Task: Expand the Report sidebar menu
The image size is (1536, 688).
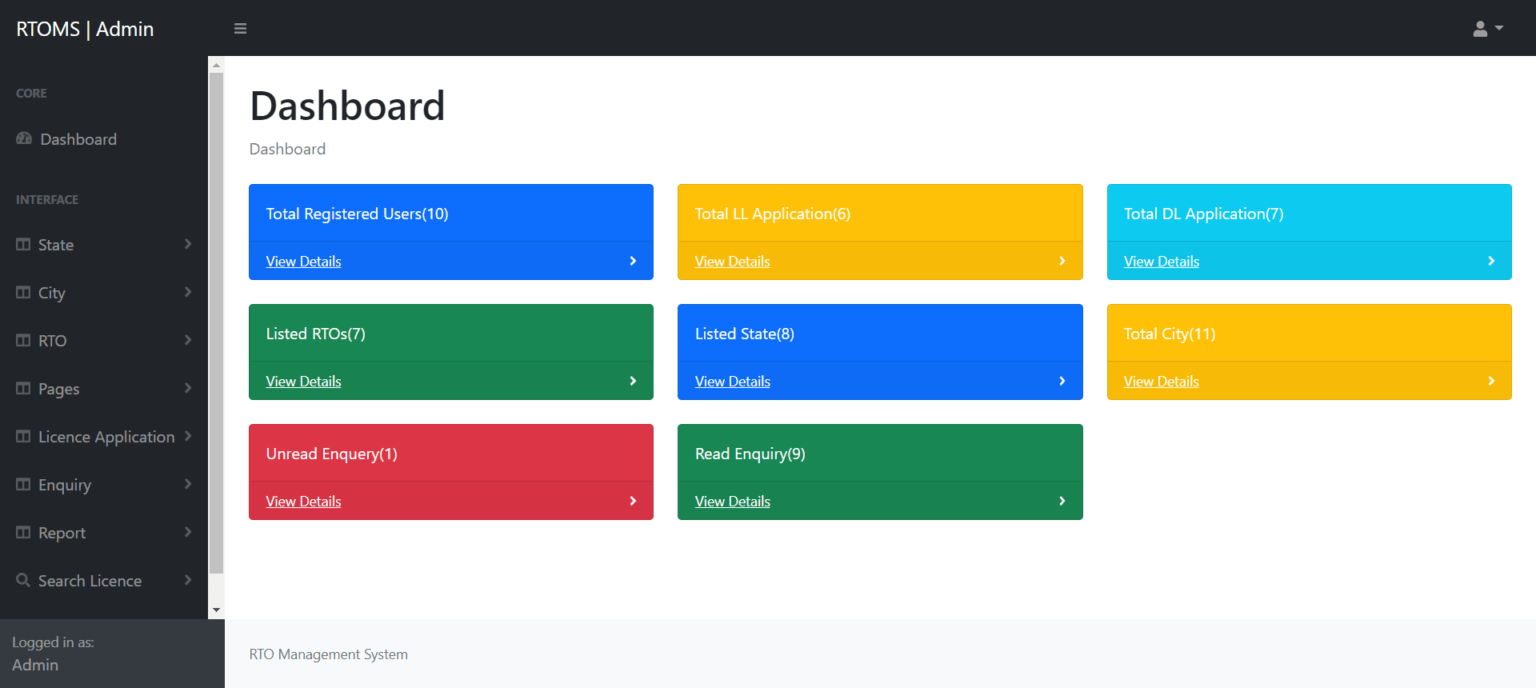Action: point(60,532)
